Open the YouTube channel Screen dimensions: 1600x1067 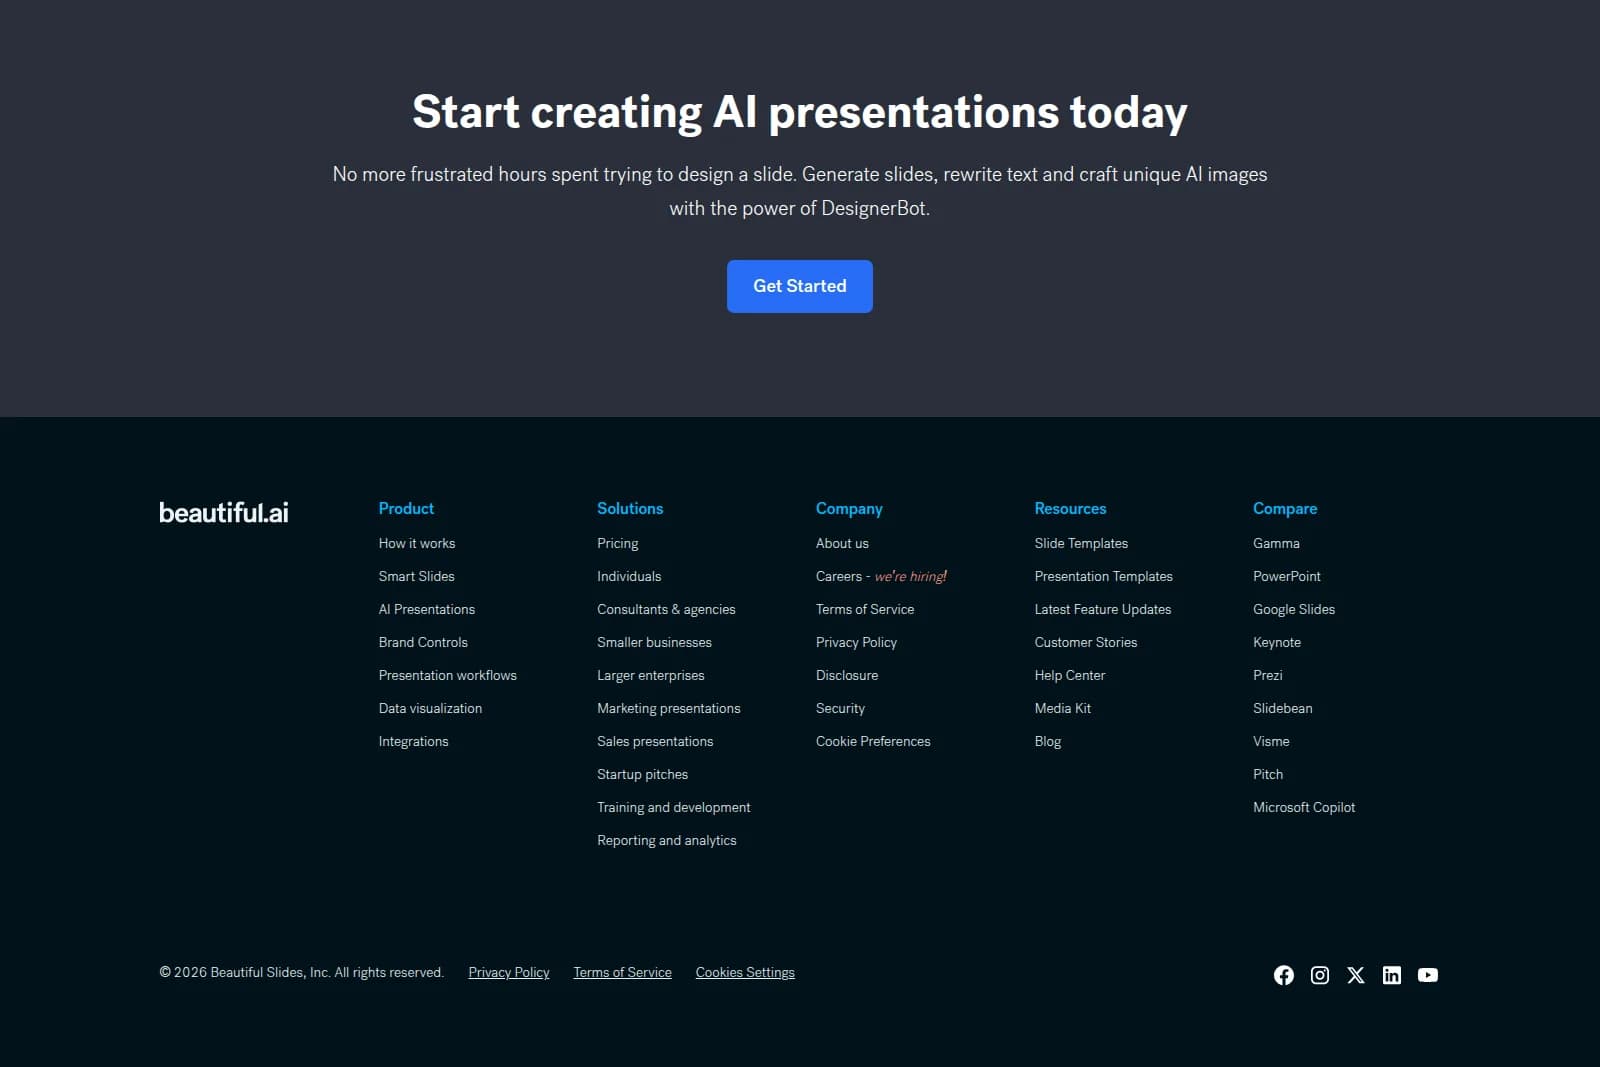1428,975
